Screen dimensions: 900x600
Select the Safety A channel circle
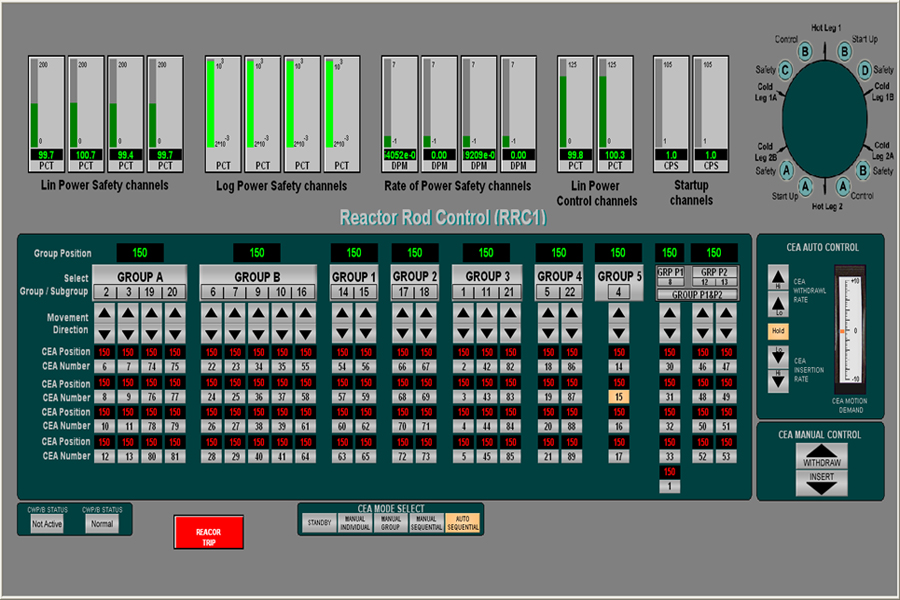786,170
